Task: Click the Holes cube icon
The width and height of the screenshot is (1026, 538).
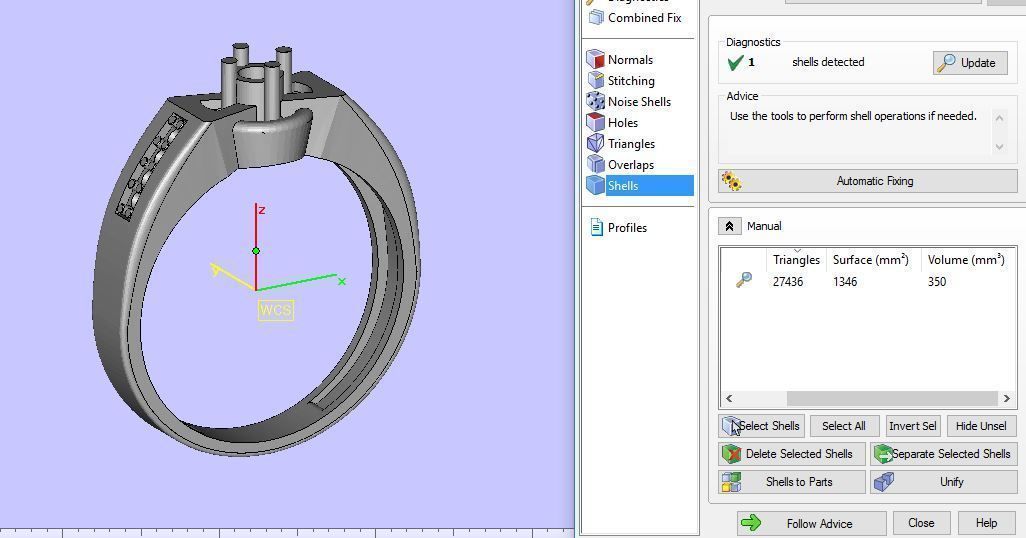Action: point(595,122)
